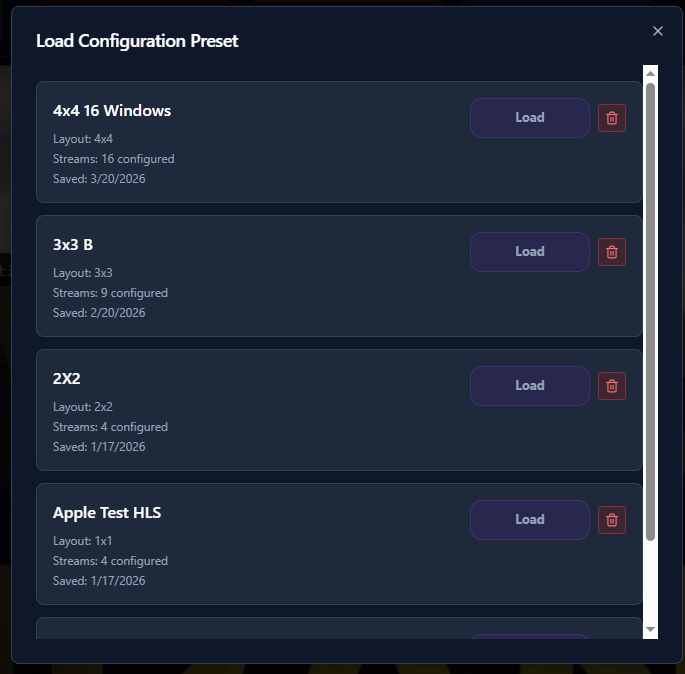Viewport: 685px width, 674px height.
Task: Select the 3x3 B preset name
Action: [x=73, y=245]
